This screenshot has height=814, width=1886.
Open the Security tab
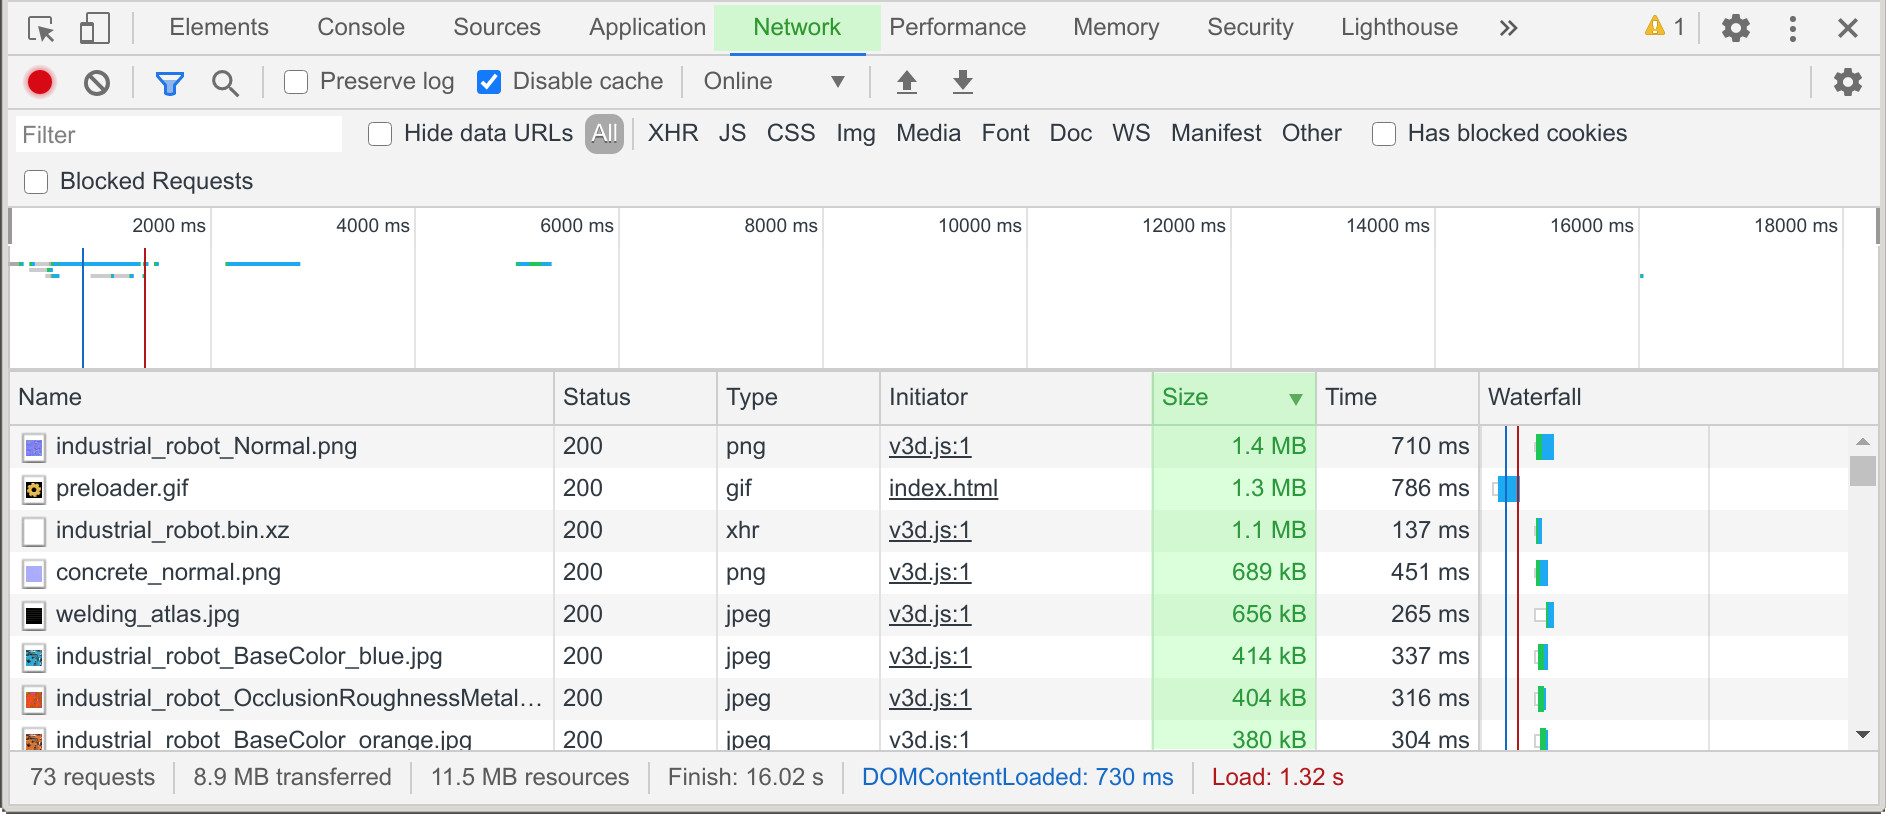click(1250, 27)
